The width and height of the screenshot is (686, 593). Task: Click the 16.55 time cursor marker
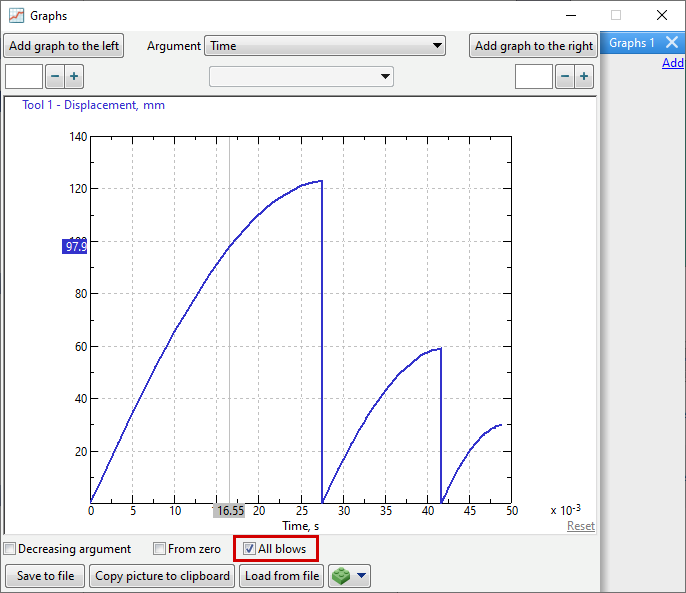(x=229, y=511)
